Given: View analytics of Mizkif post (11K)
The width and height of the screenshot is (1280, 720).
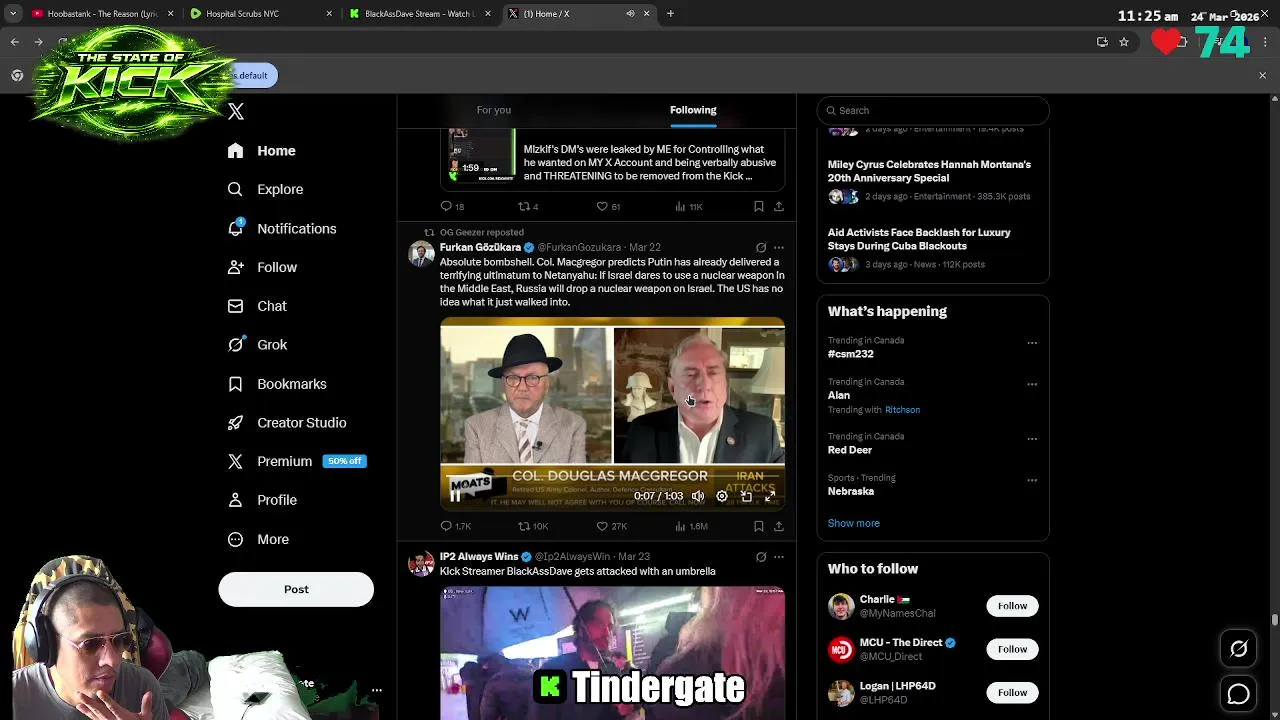Looking at the screenshot, I should point(689,206).
